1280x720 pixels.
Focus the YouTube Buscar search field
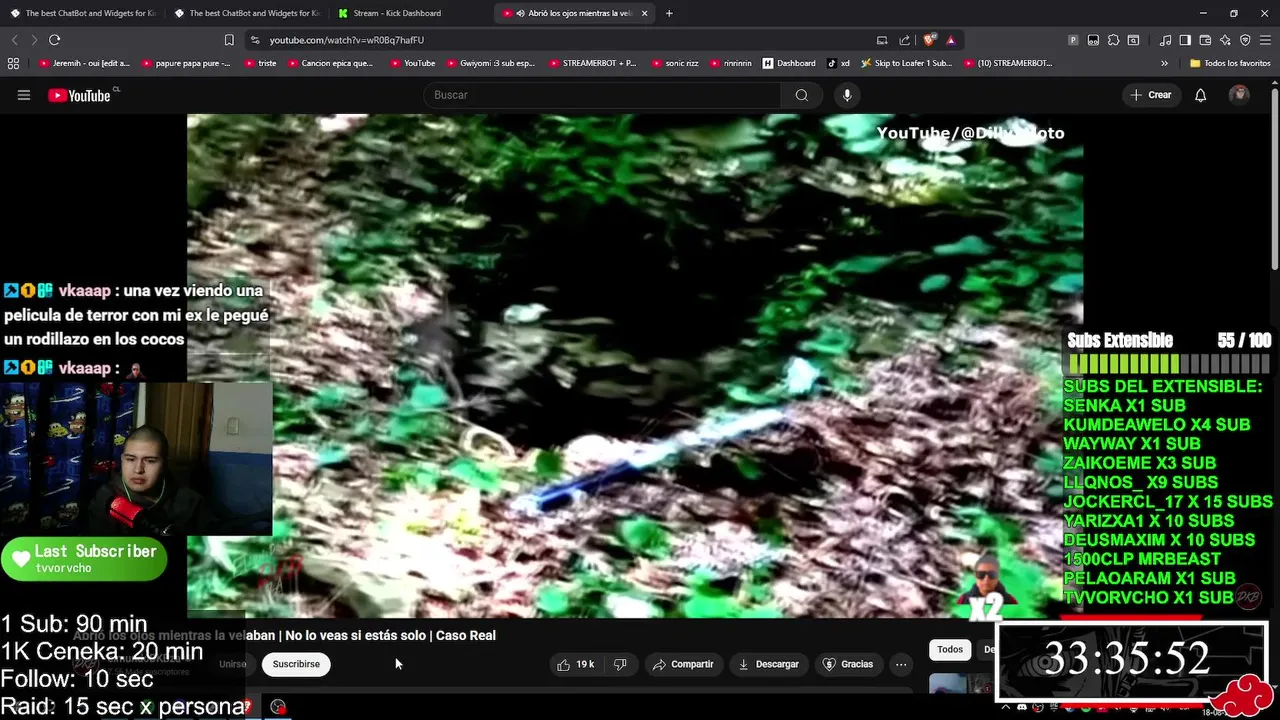(602, 95)
